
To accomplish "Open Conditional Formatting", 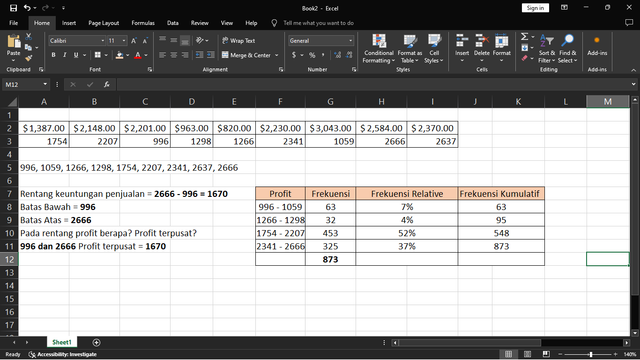I will 379,49.
